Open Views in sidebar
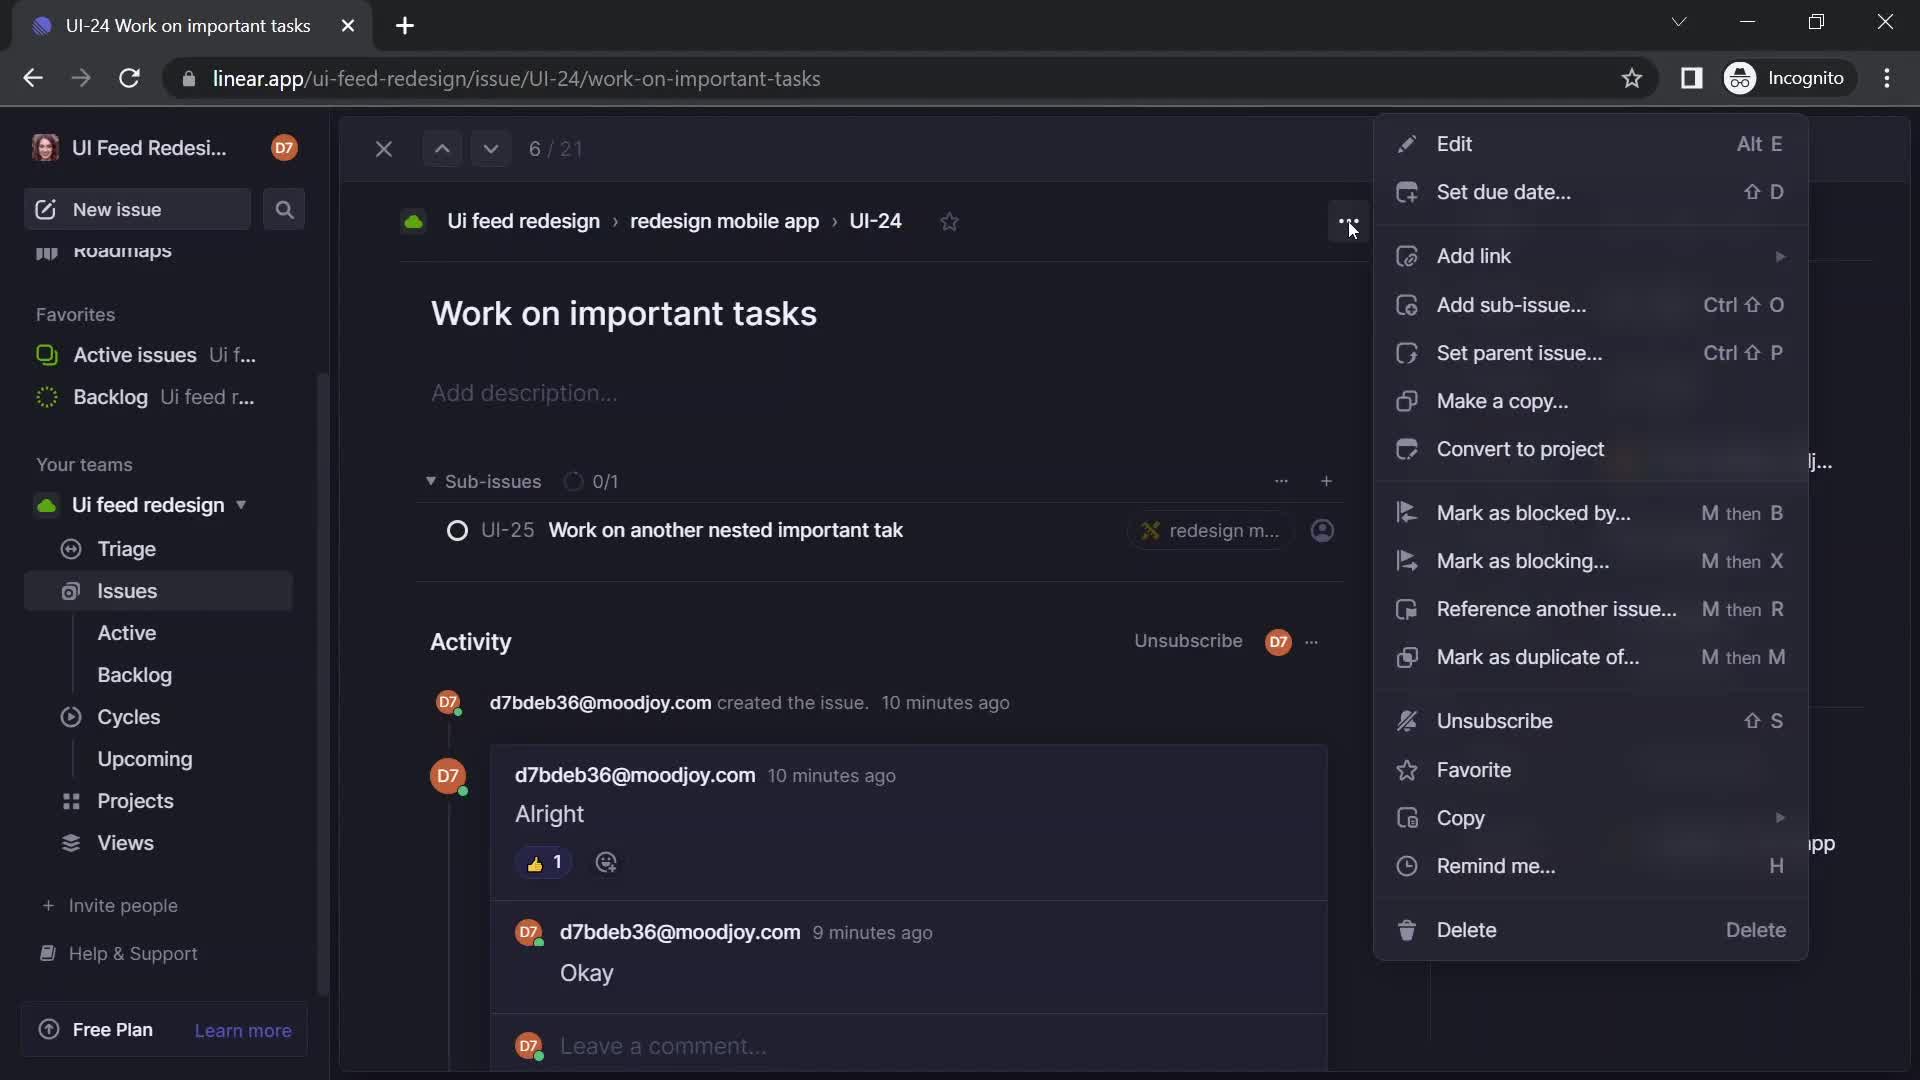1920x1080 pixels. [158, 843]
